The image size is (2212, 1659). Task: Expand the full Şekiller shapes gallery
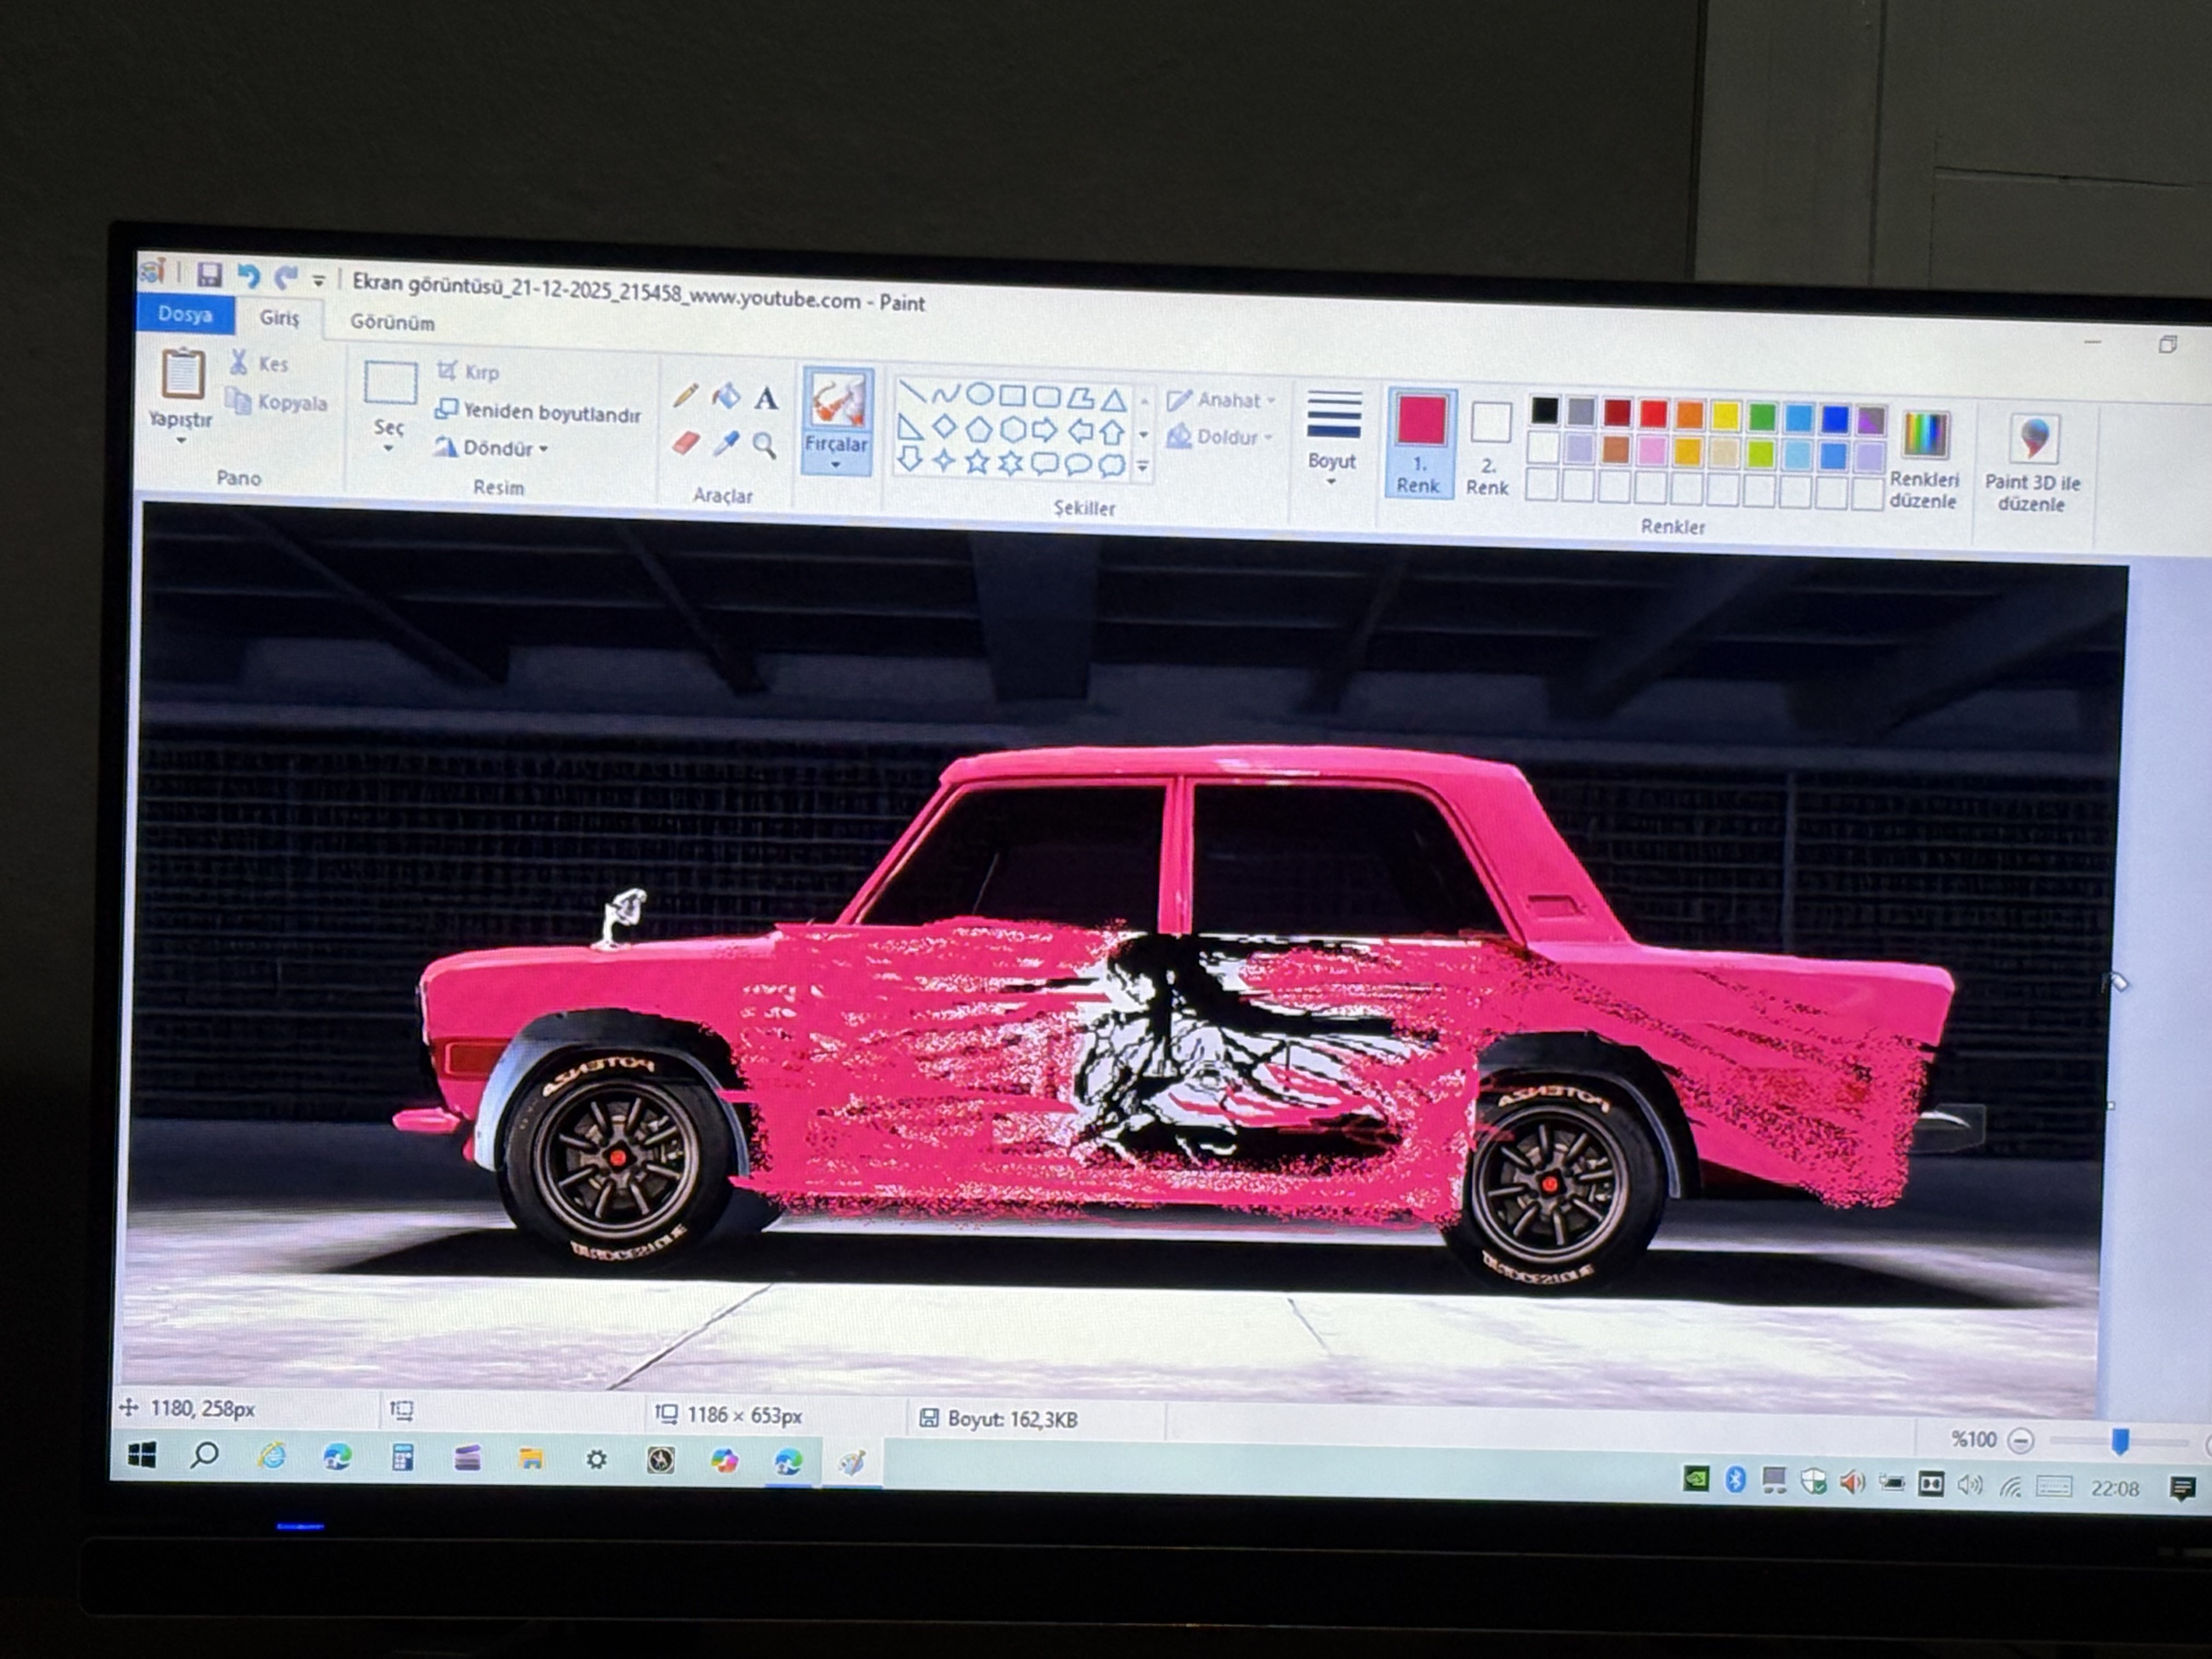click(x=1143, y=467)
